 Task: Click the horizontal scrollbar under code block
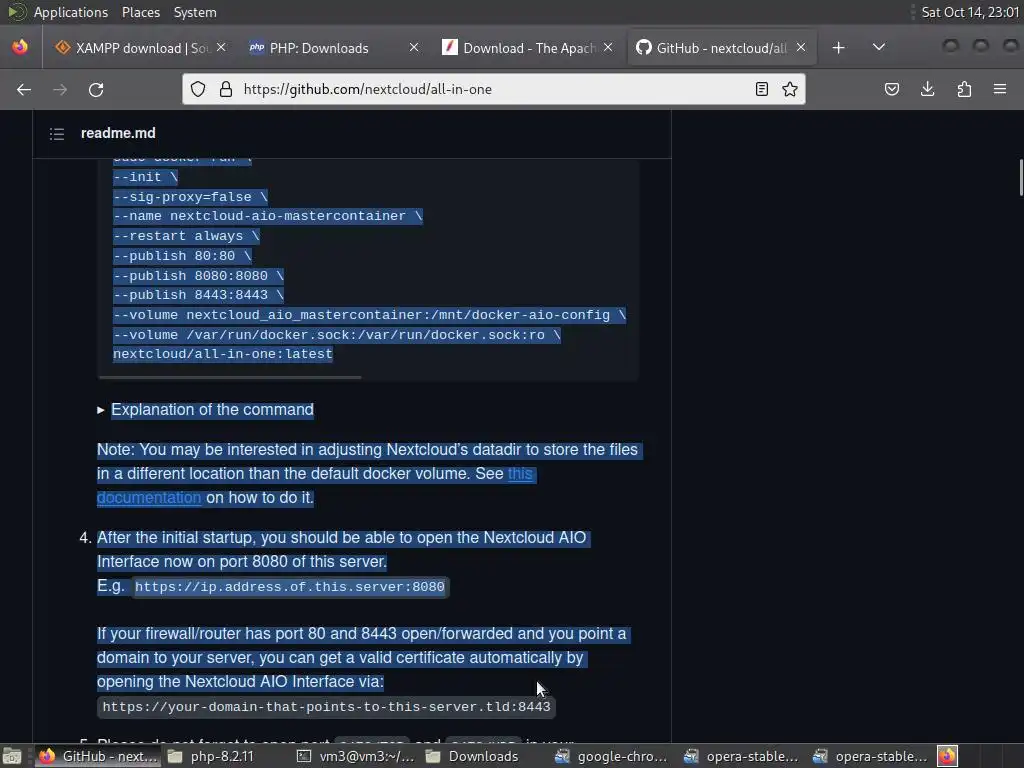229,377
